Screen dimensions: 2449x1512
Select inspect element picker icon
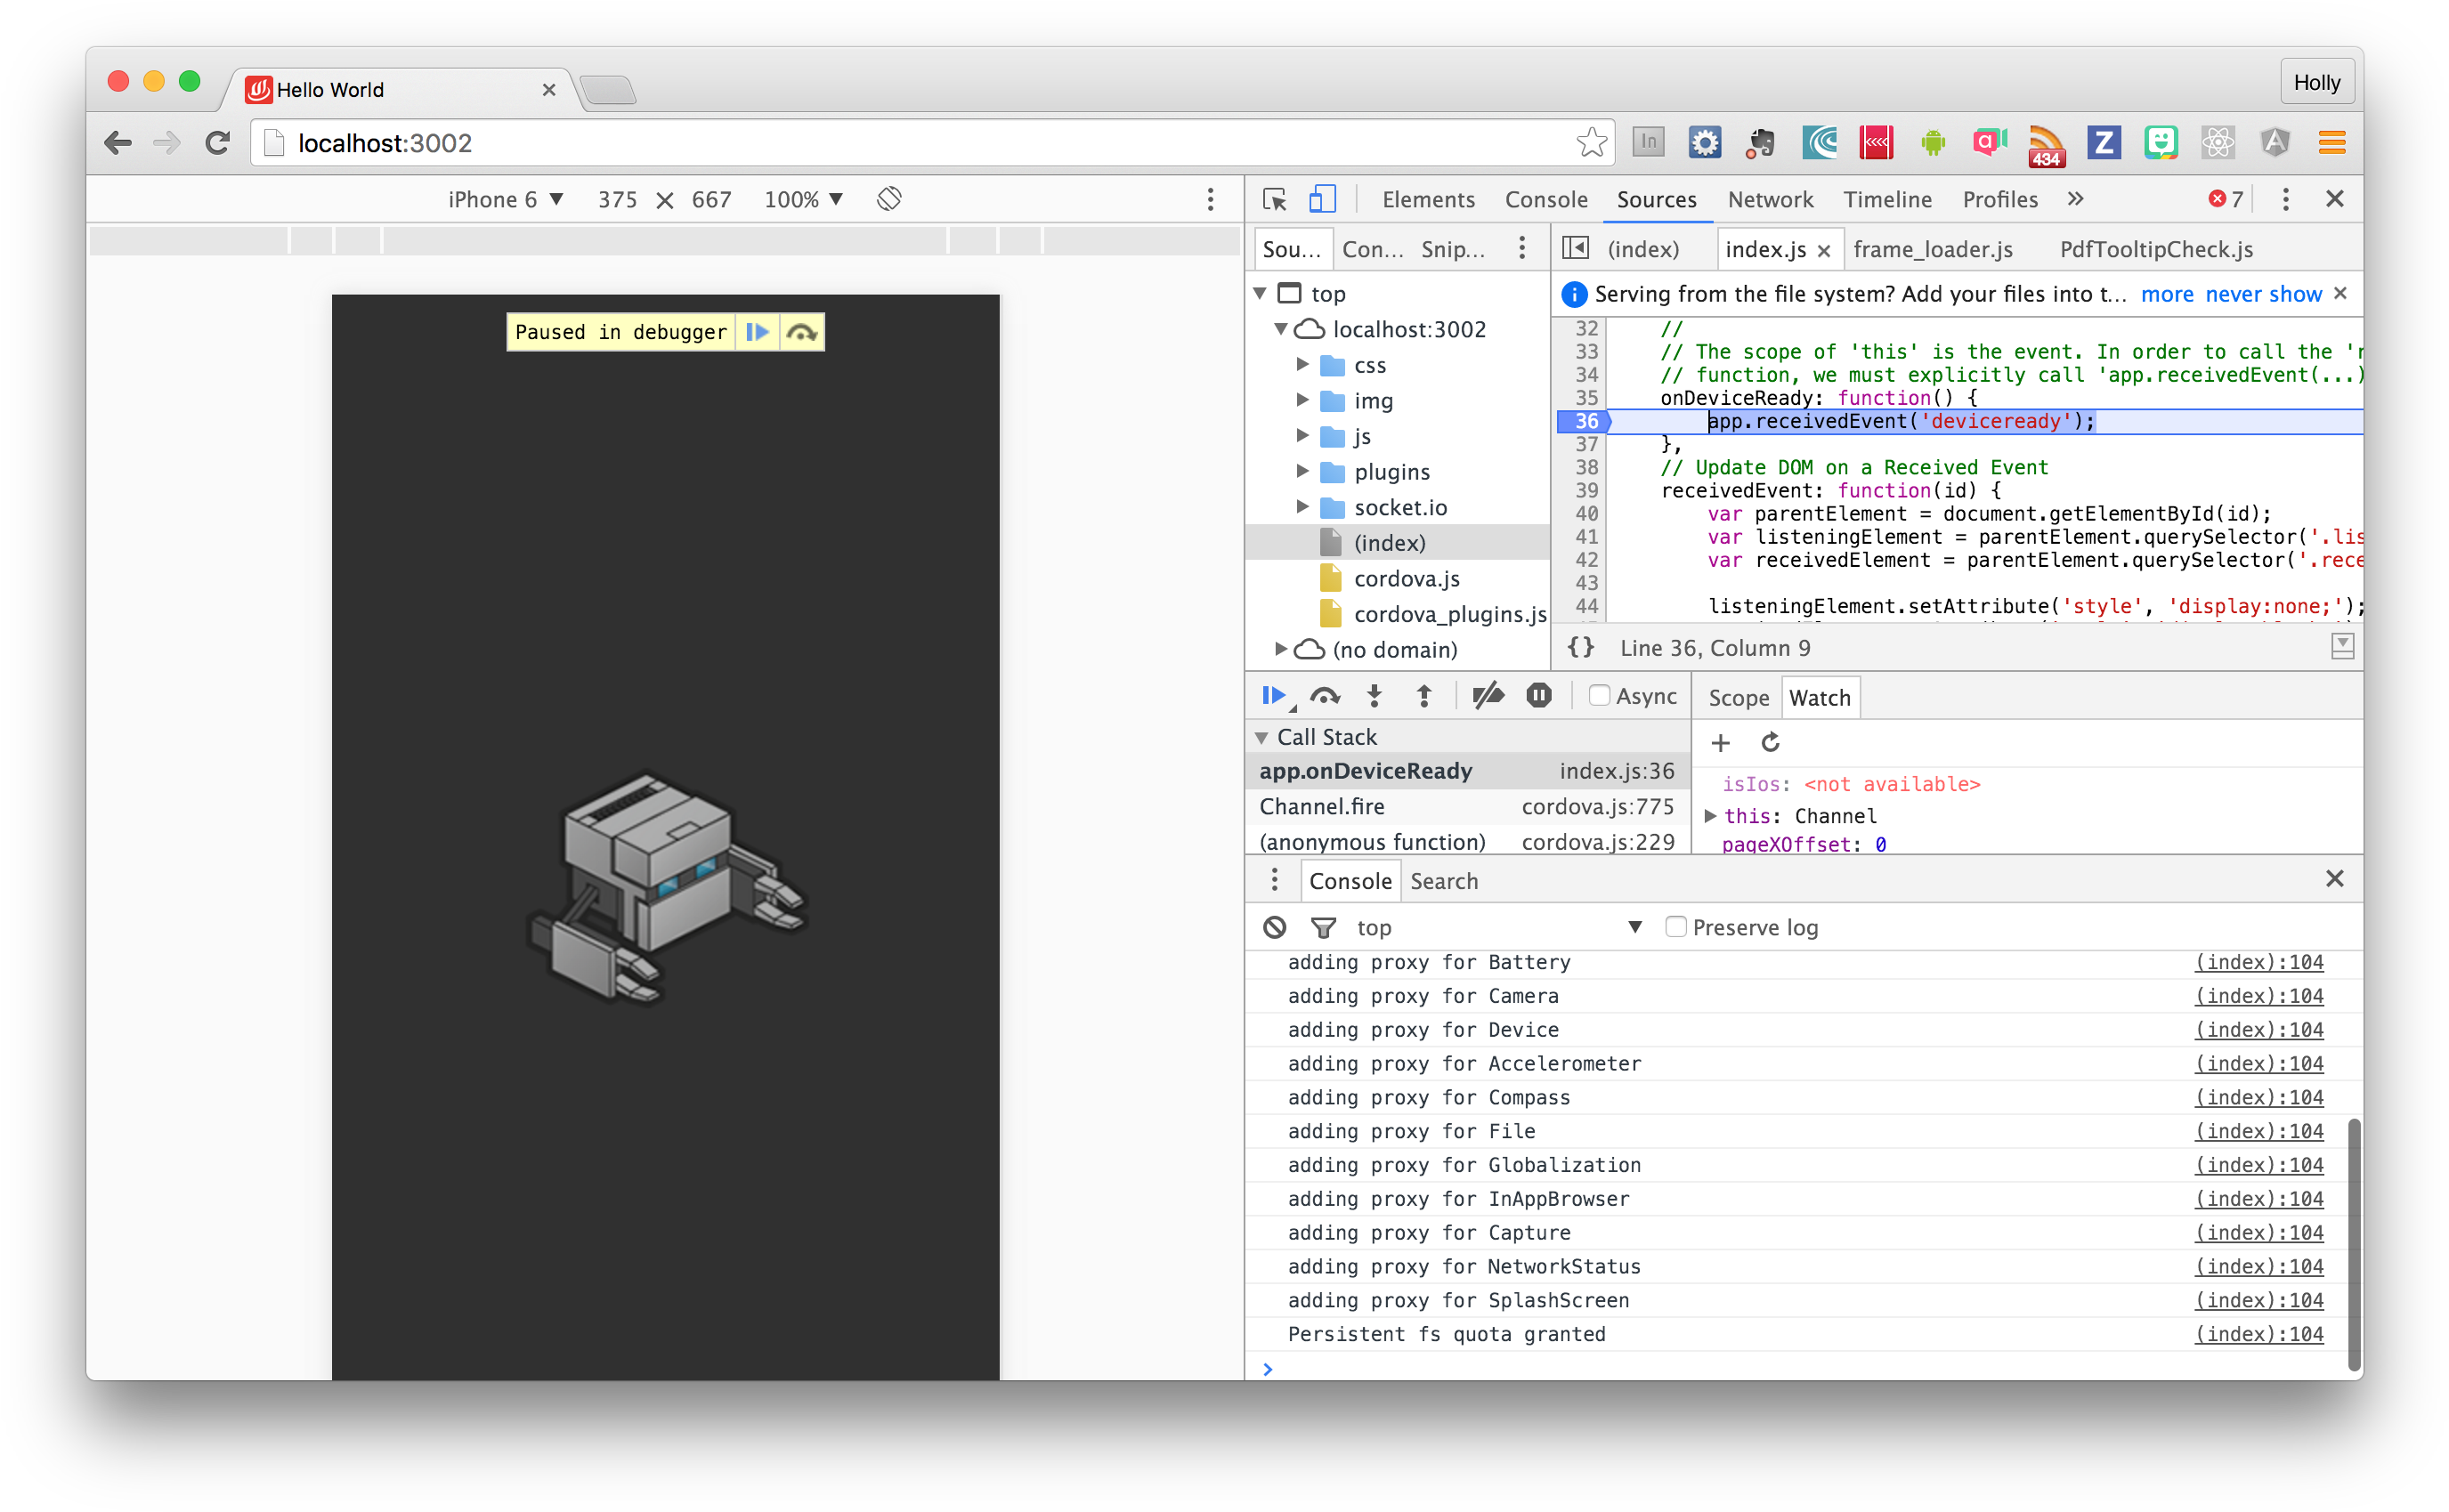coord(1275,199)
